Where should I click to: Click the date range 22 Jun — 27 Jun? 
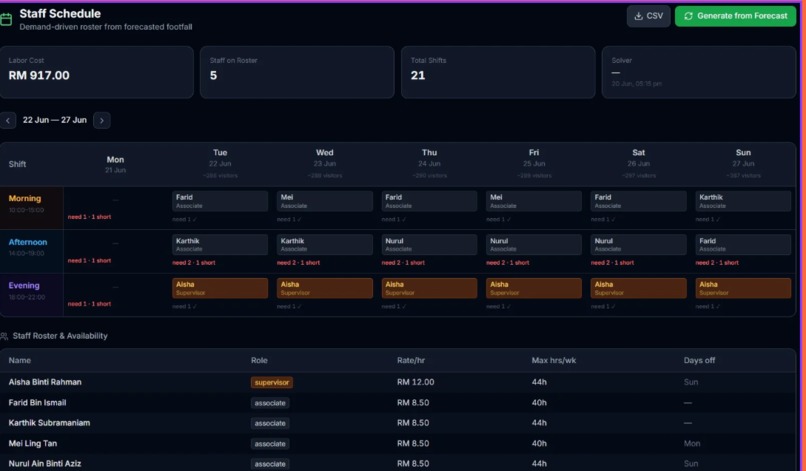(x=54, y=120)
